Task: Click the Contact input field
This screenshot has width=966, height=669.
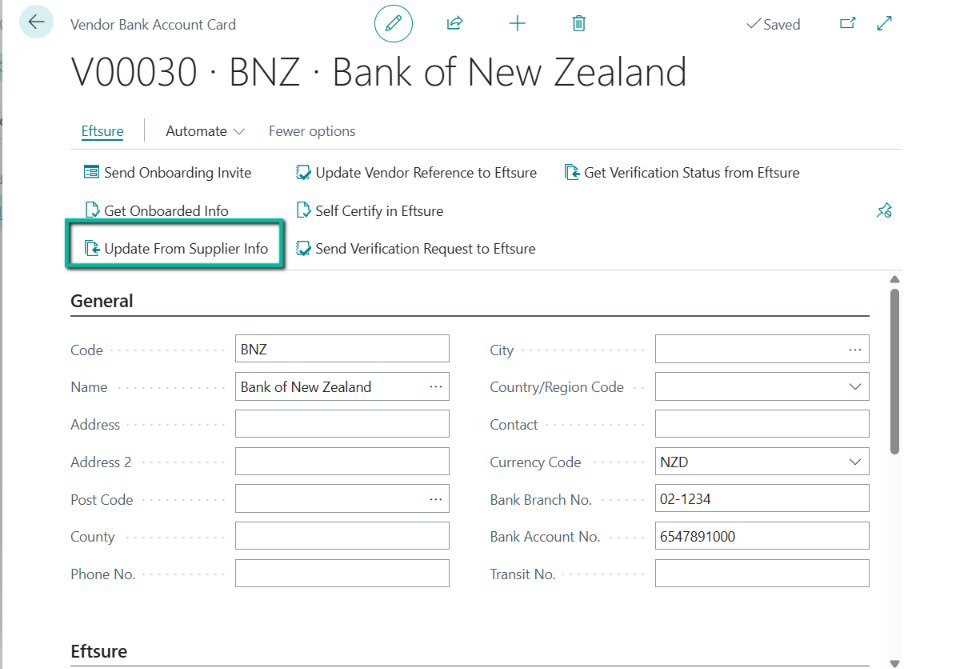Action: pyautogui.click(x=762, y=424)
